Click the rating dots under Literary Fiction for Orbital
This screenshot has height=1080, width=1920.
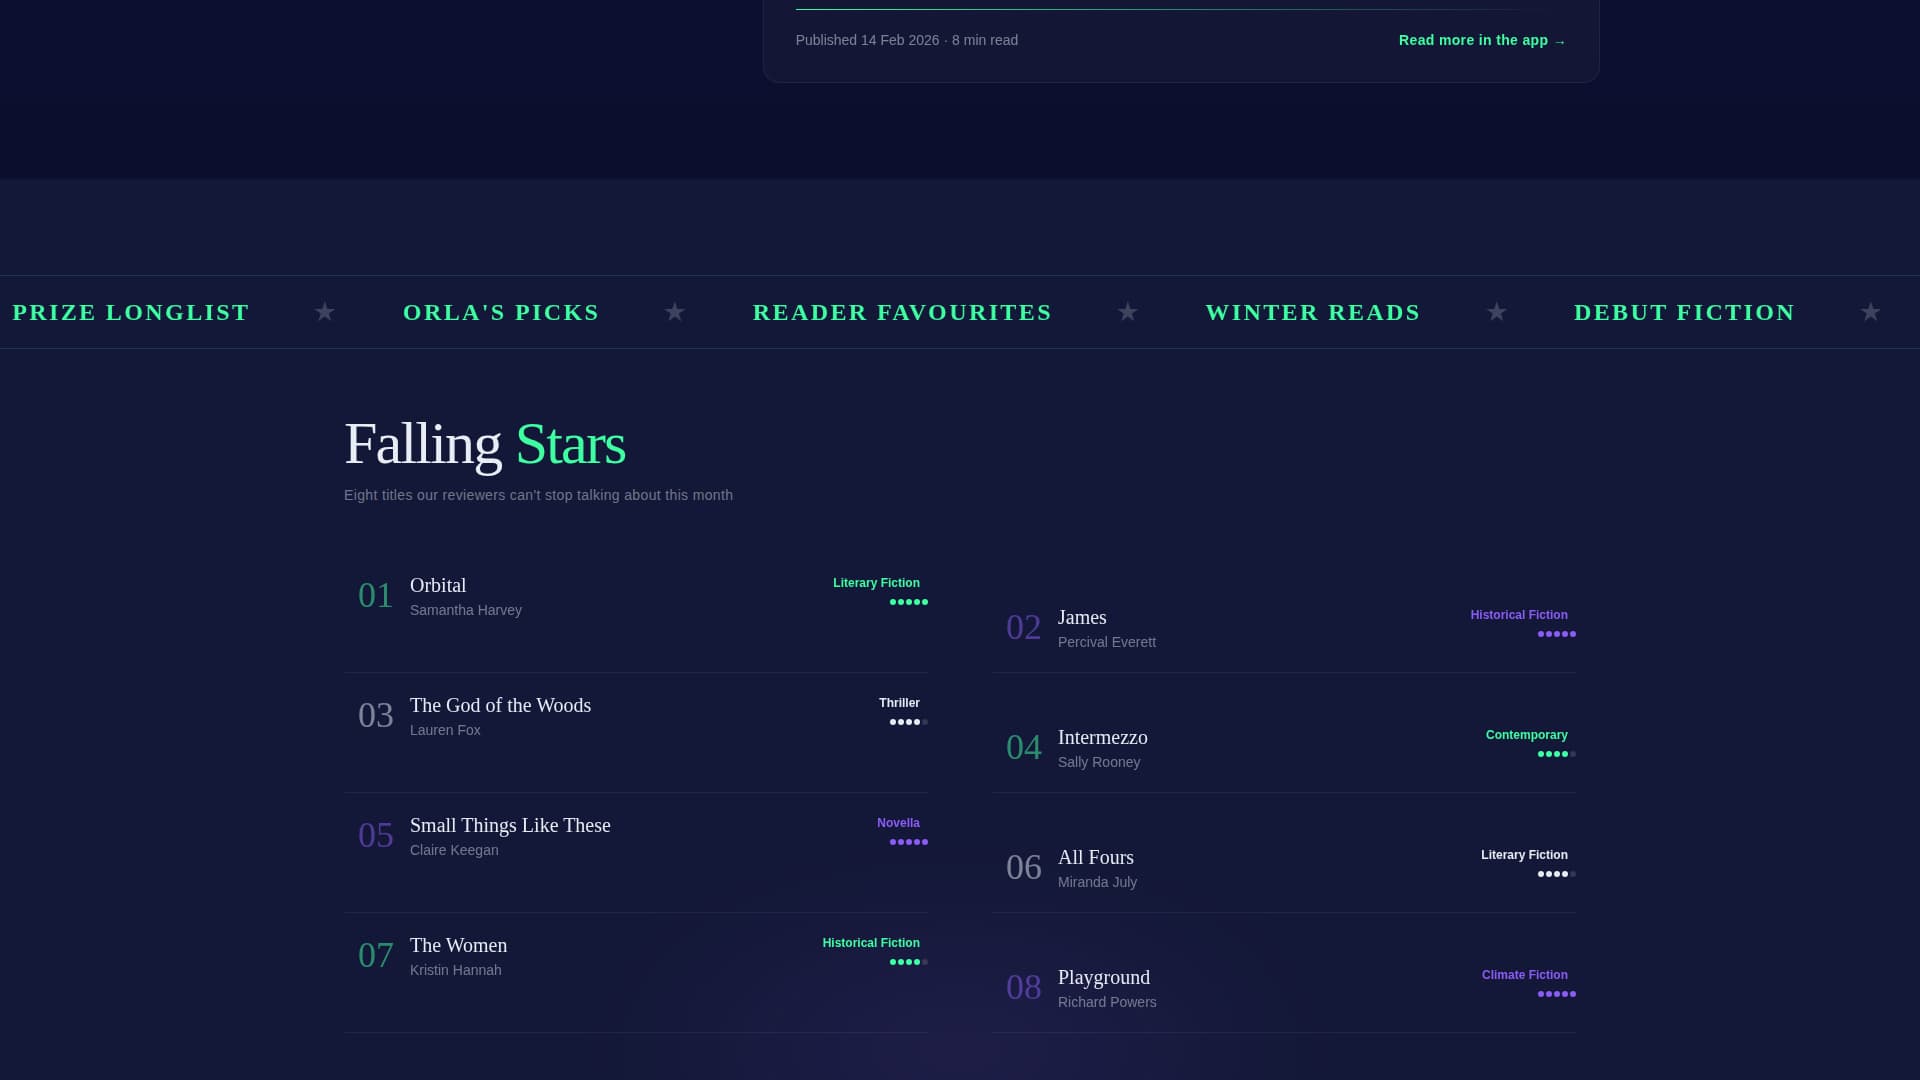point(908,602)
